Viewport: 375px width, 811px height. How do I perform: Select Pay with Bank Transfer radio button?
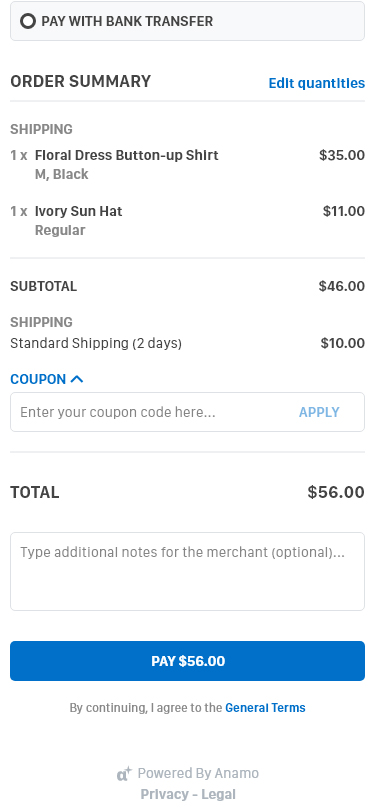click(x=28, y=21)
